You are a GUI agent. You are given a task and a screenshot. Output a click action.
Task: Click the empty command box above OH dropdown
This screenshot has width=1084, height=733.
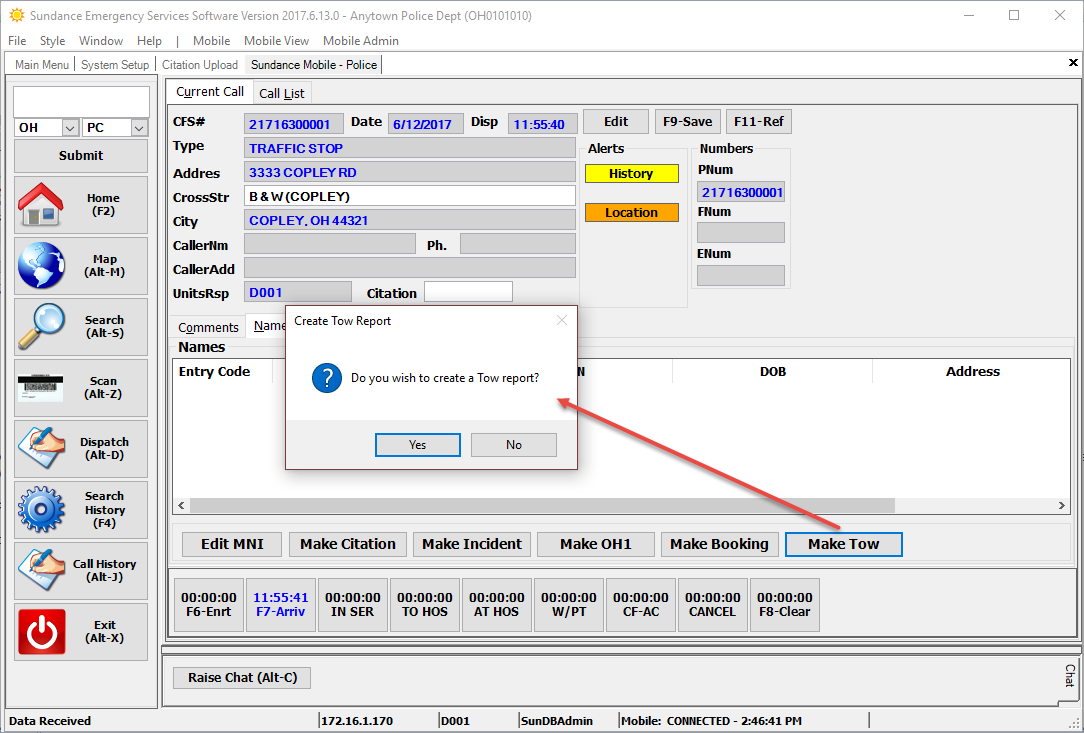pyautogui.click(x=82, y=102)
